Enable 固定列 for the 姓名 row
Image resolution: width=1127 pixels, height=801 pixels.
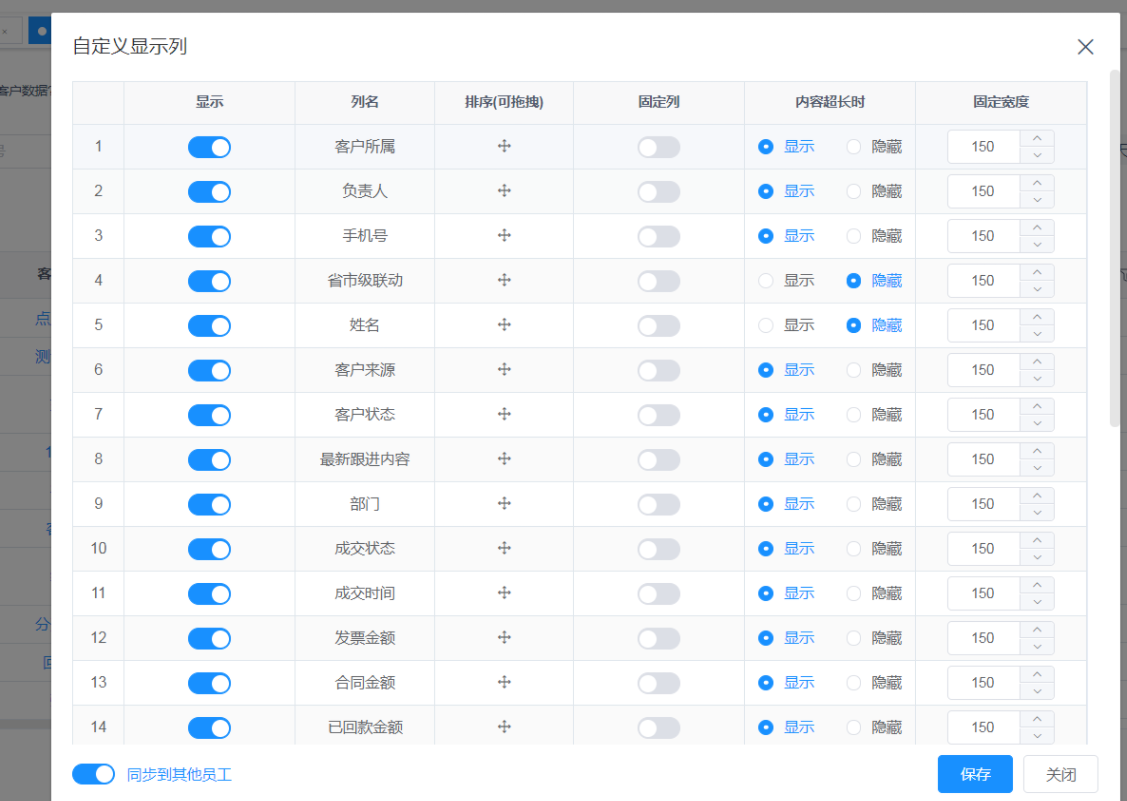click(658, 325)
